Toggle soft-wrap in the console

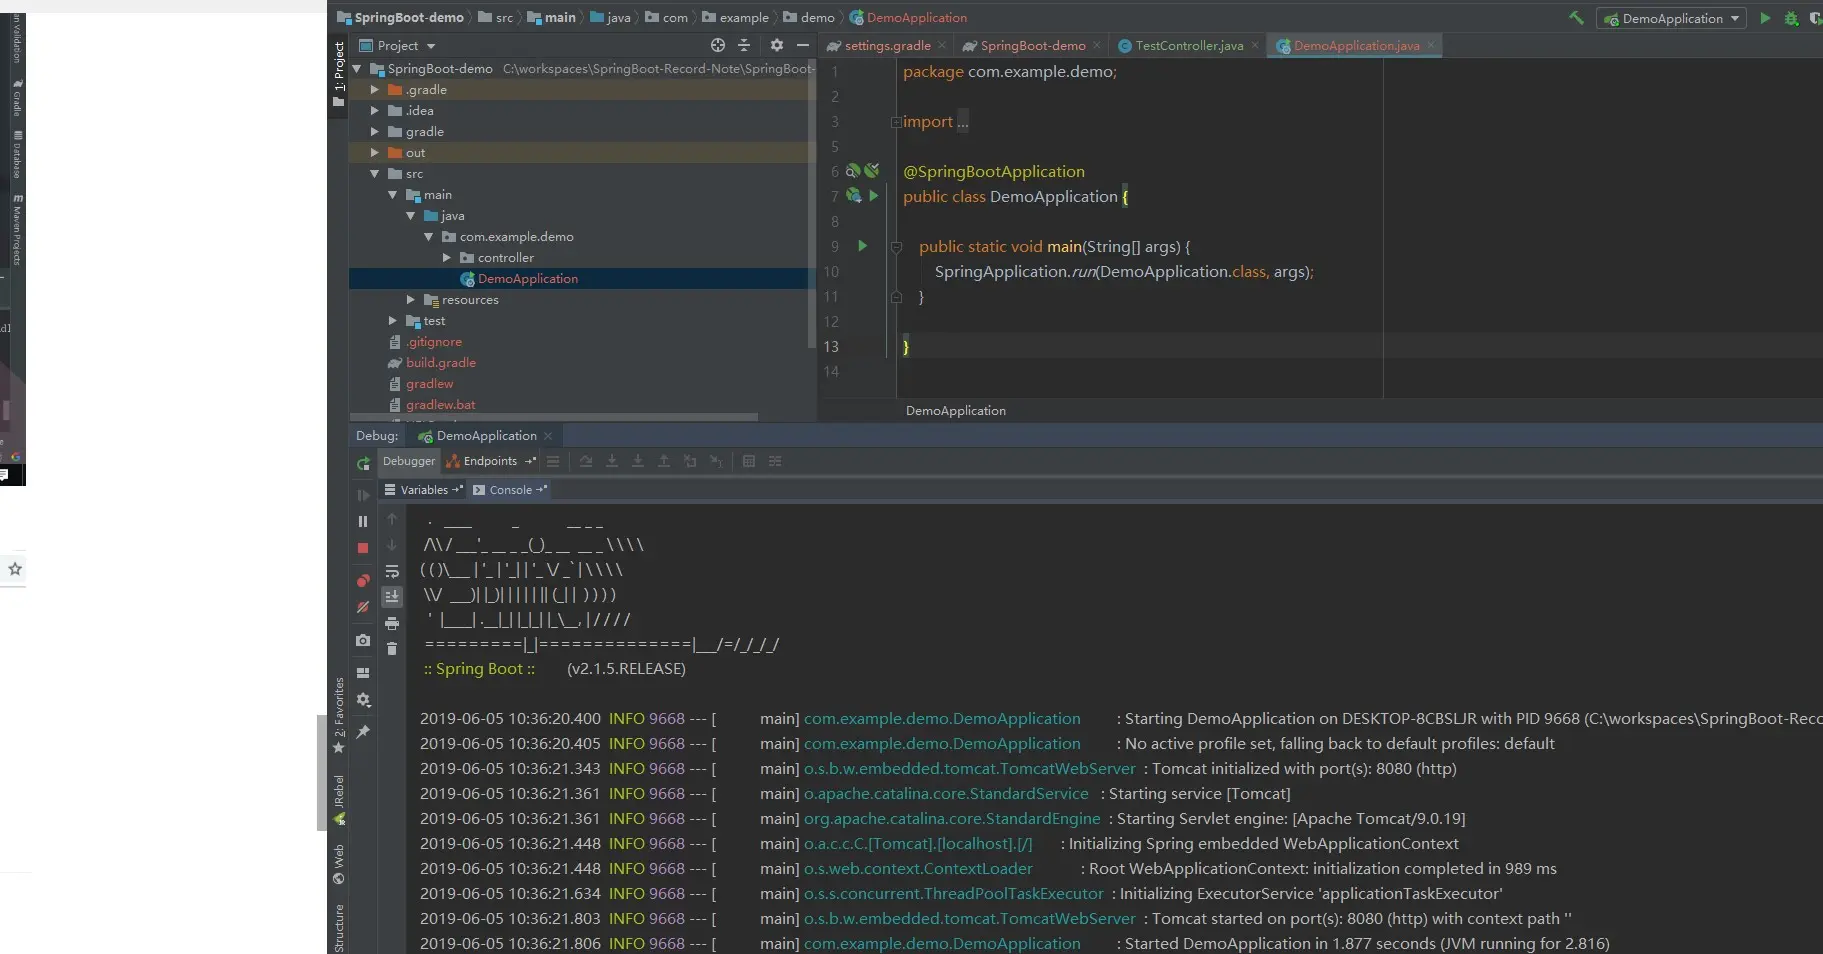tap(392, 571)
